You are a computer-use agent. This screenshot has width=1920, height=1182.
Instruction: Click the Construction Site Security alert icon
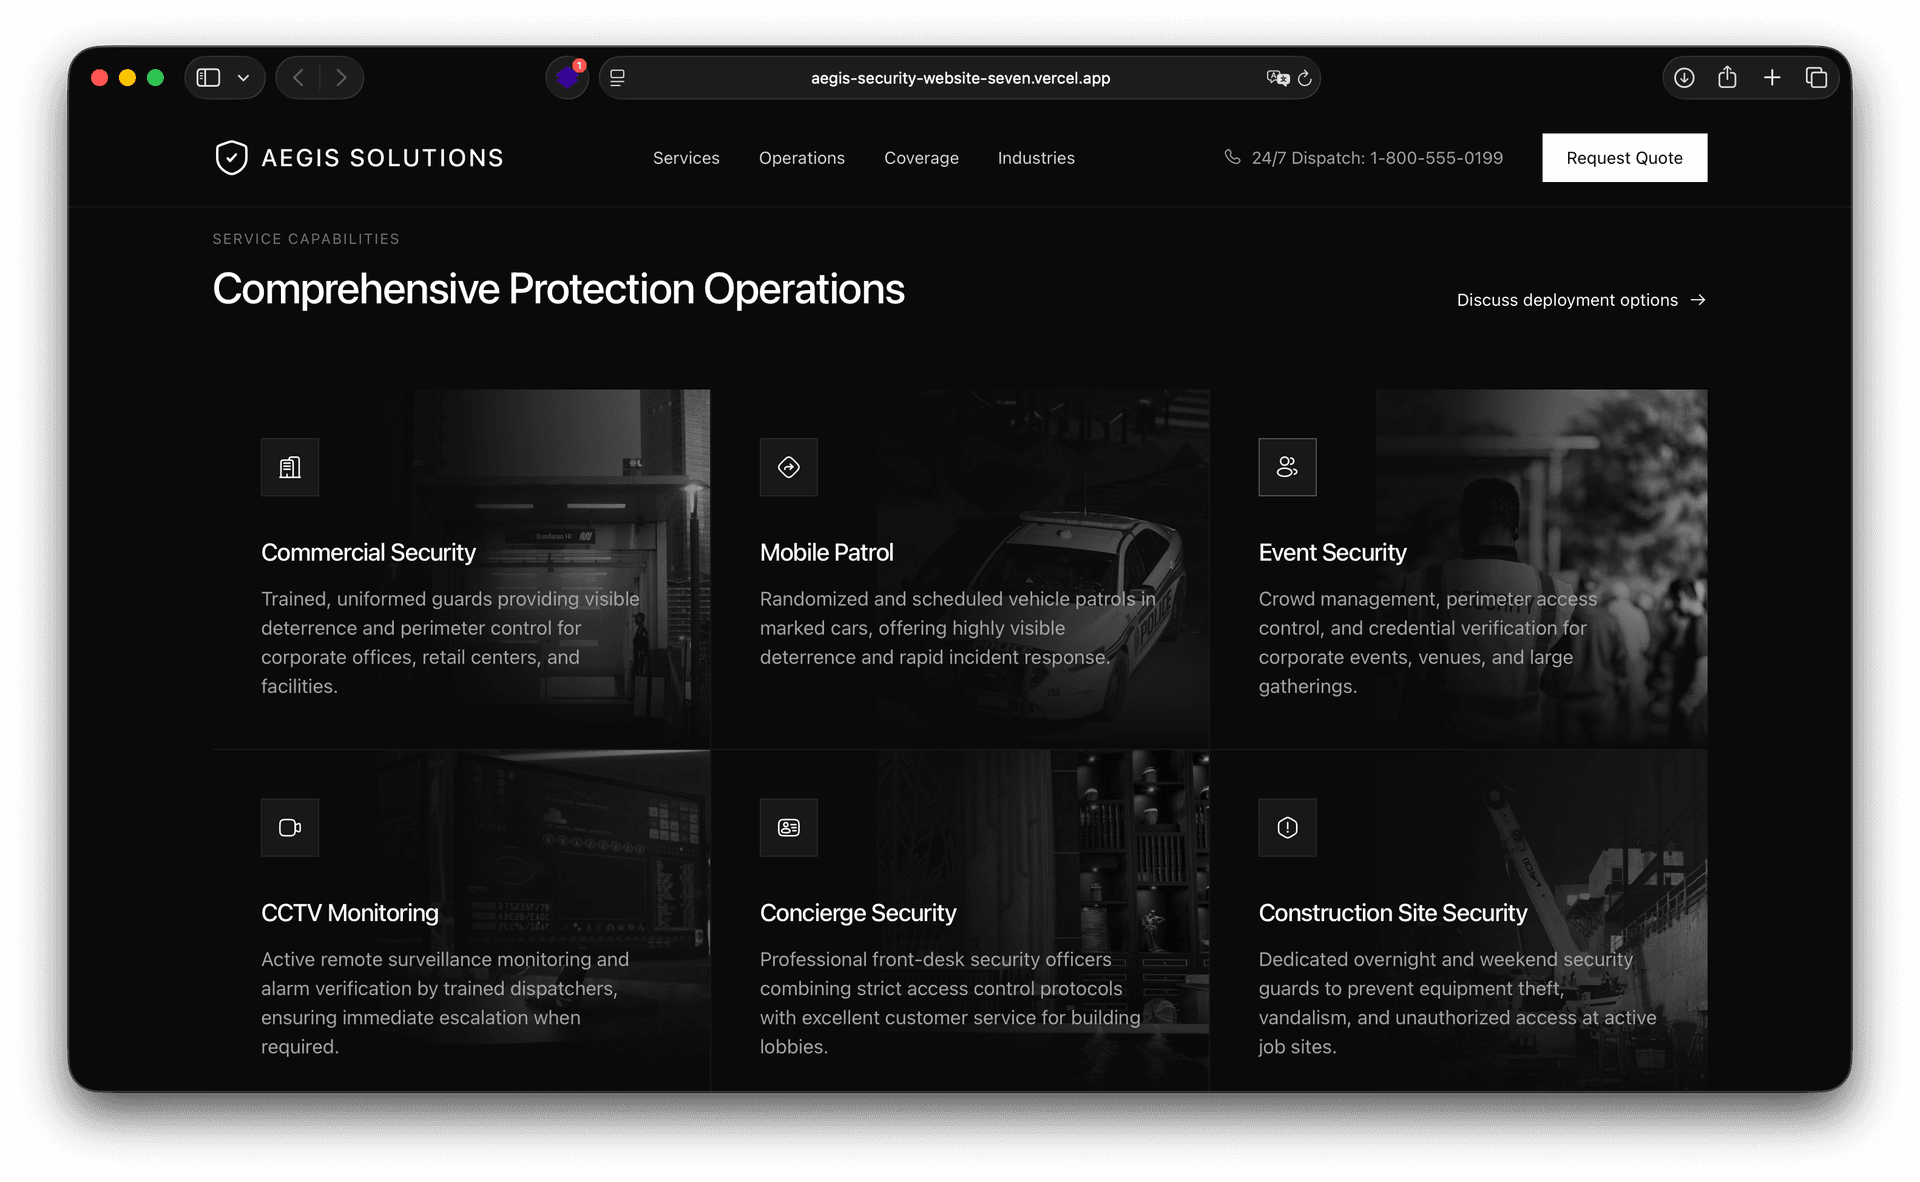point(1287,827)
